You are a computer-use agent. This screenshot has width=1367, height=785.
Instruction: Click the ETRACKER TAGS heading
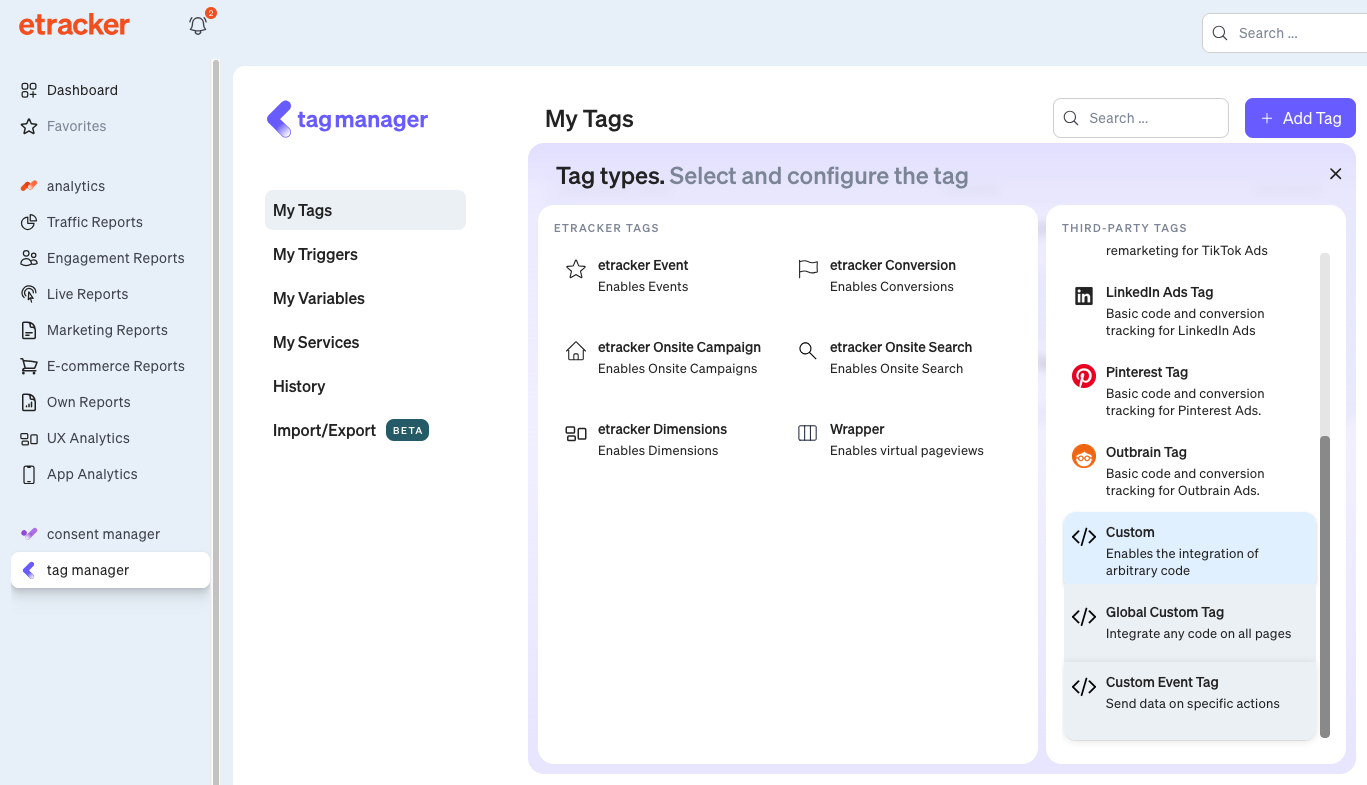(x=606, y=228)
